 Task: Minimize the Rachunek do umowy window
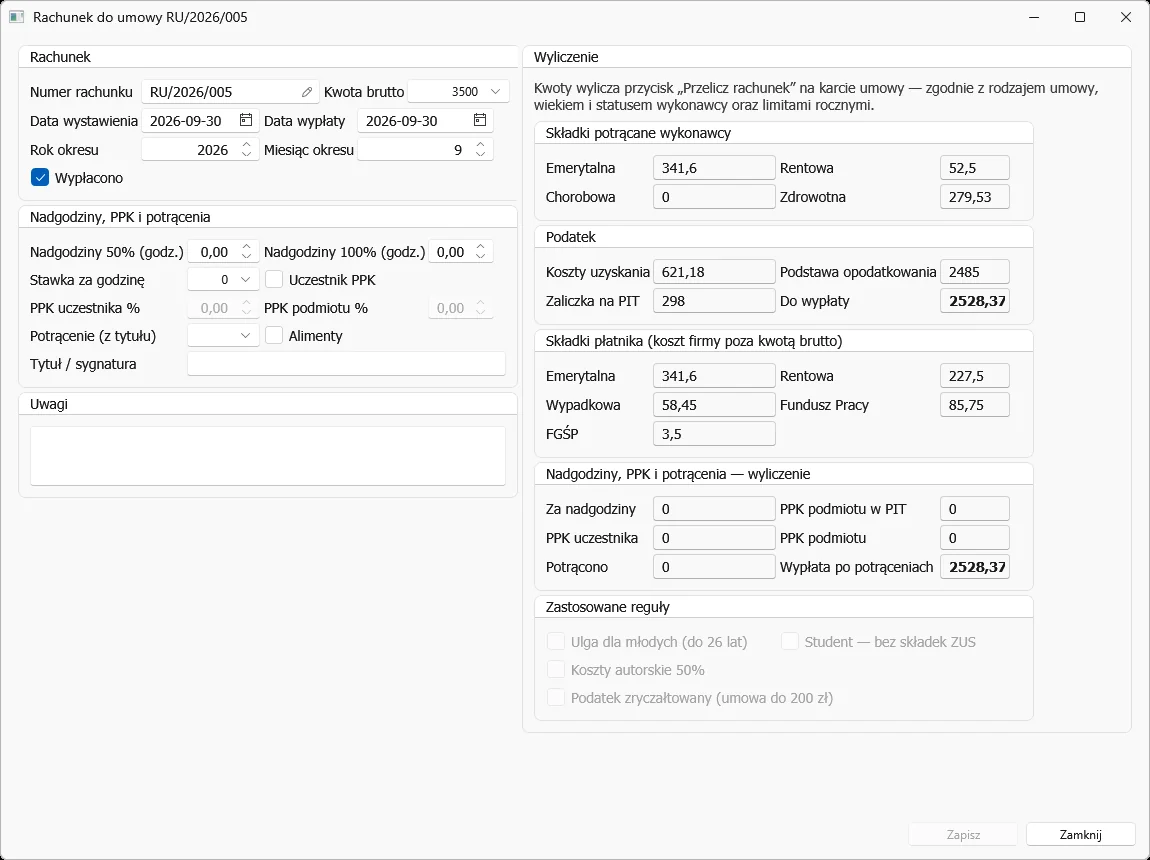click(x=1034, y=17)
